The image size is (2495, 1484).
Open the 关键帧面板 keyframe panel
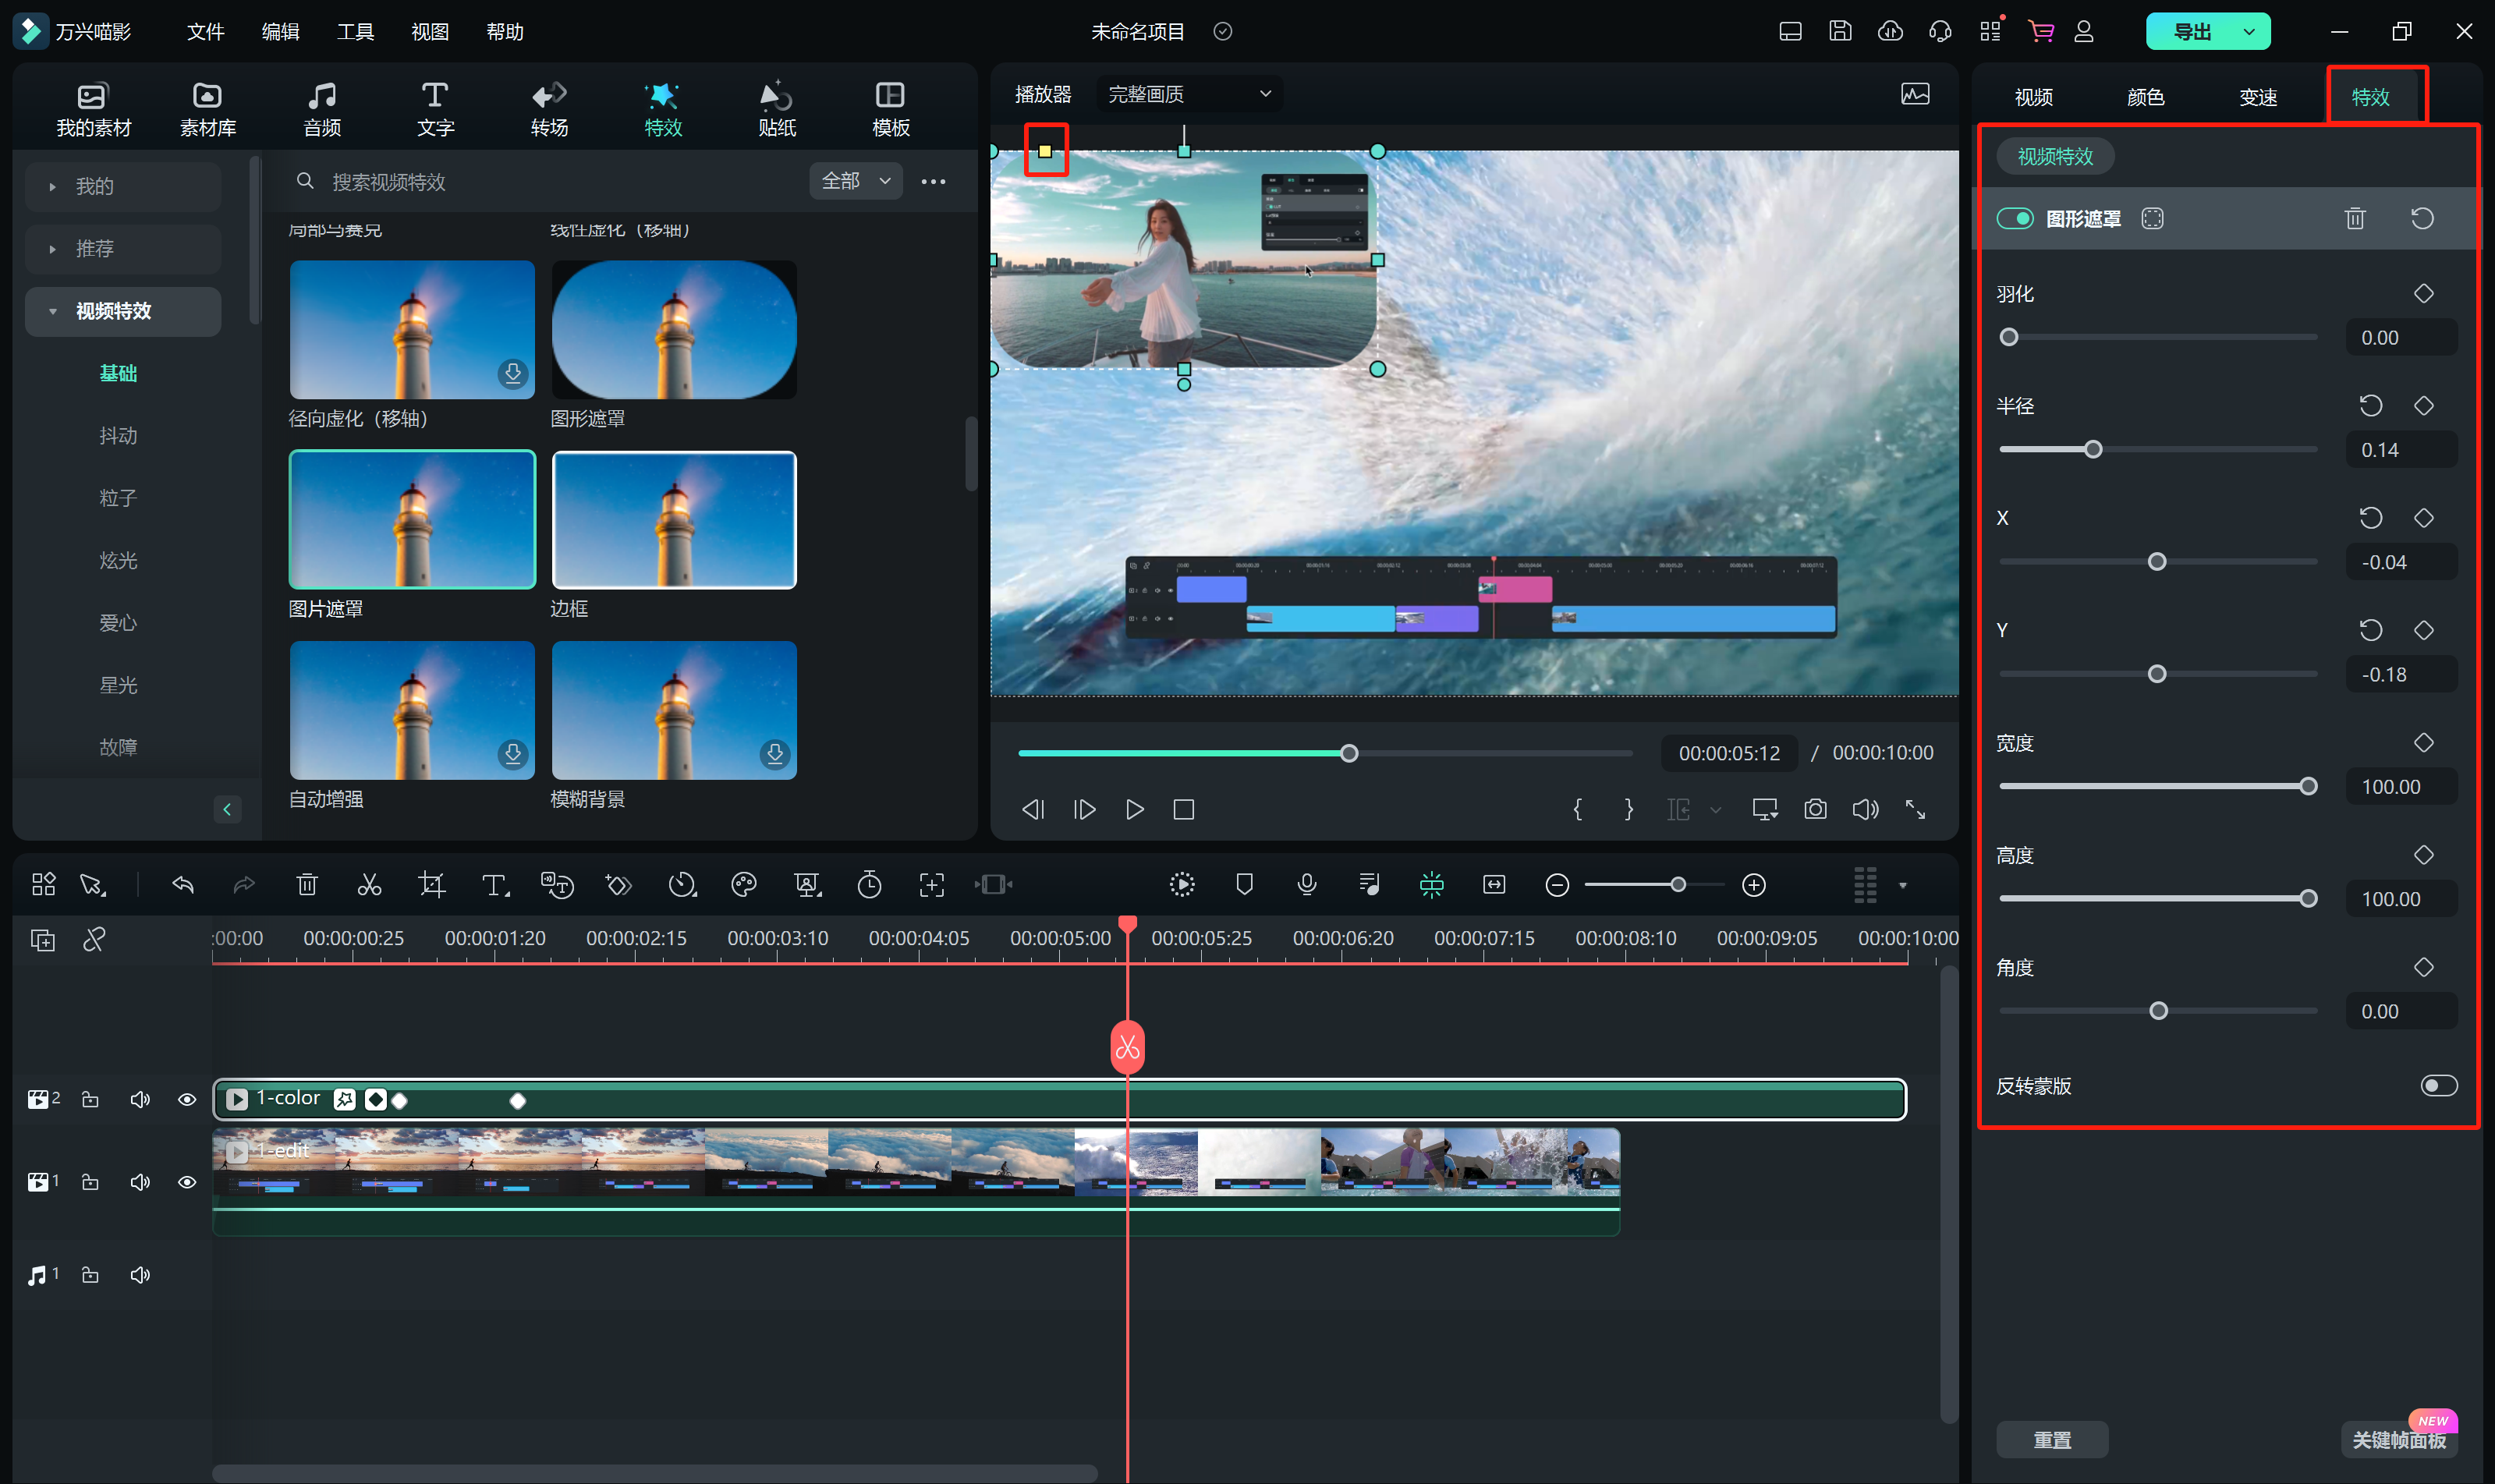coord(2398,1440)
